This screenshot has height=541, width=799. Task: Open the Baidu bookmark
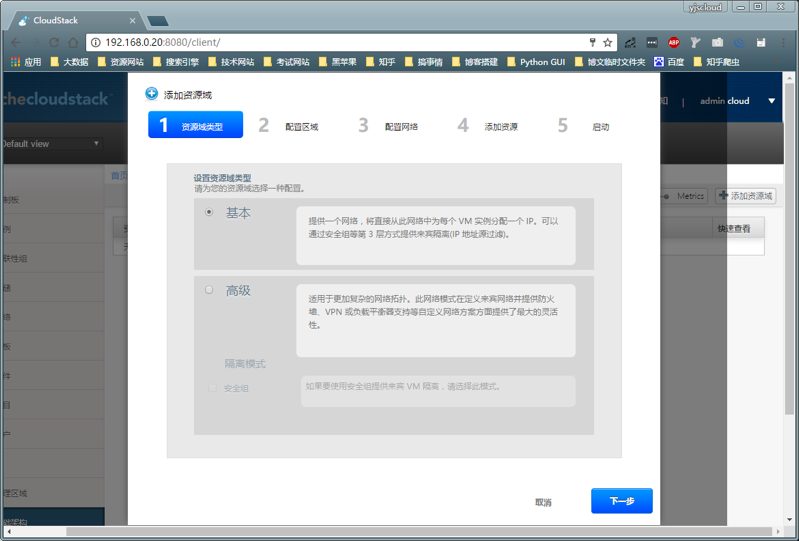click(669, 62)
